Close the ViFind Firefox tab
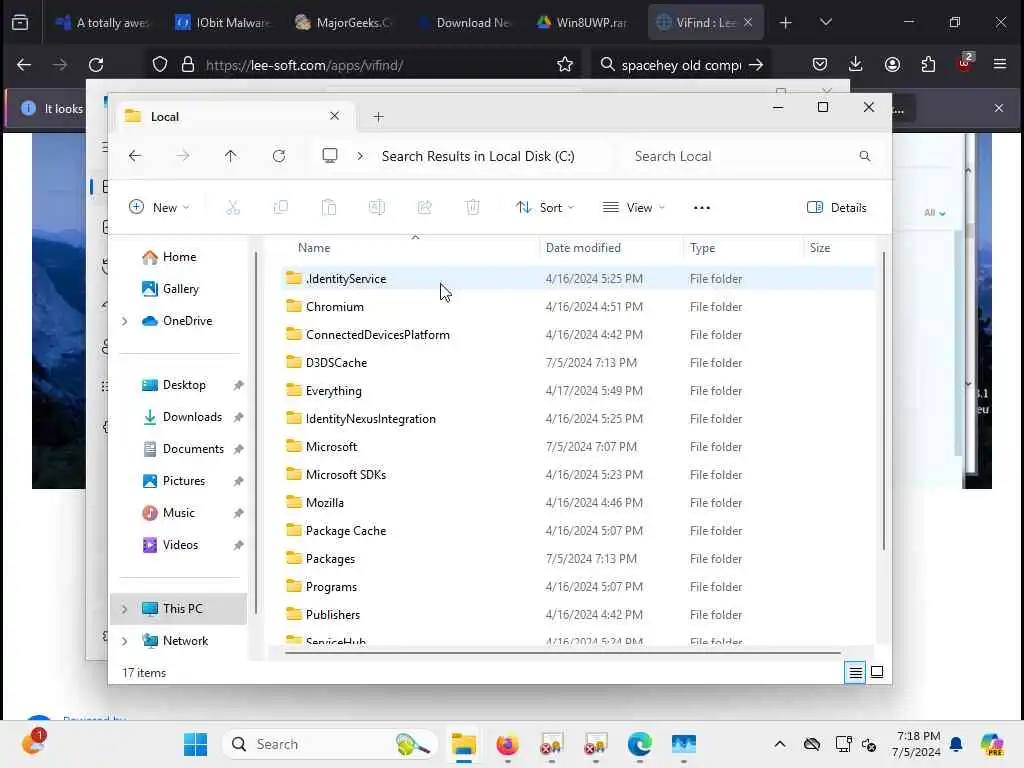This screenshot has width=1024, height=768. coord(748,22)
